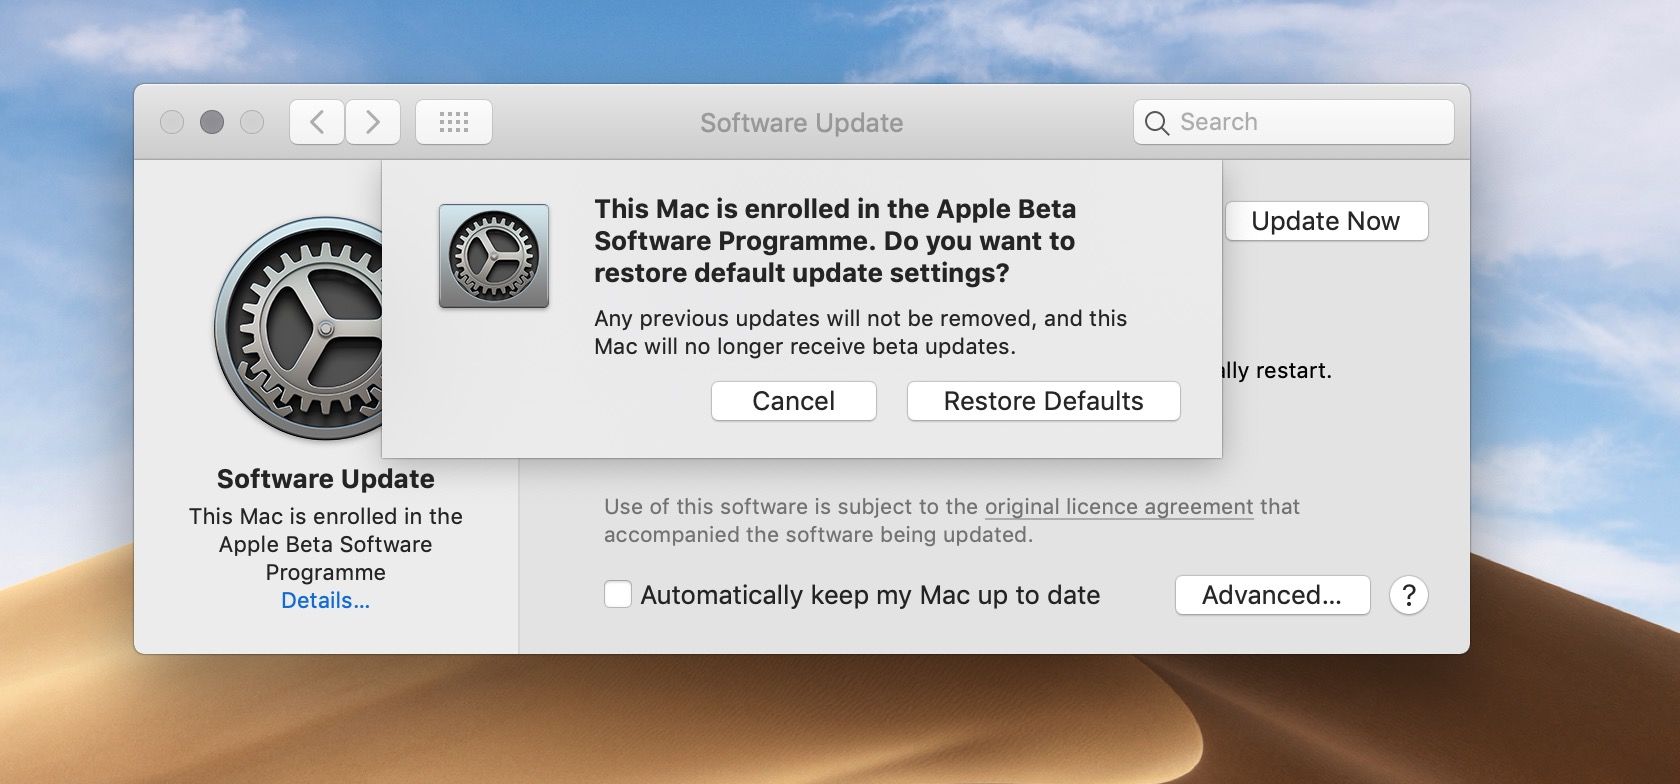The width and height of the screenshot is (1680, 784).
Task: Click the large Software Update gear icon
Action: point(298,329)
